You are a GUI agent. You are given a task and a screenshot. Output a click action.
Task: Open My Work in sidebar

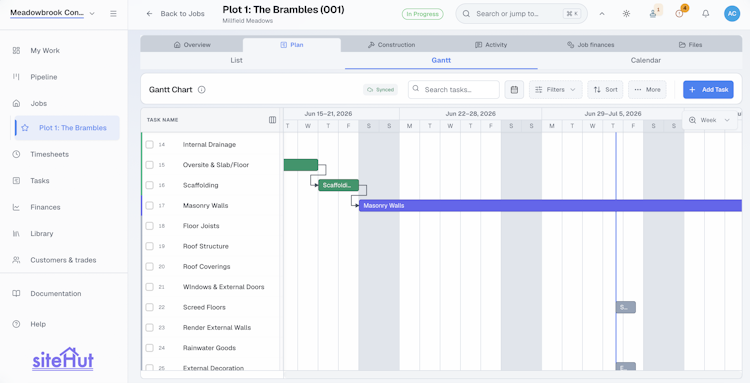coord(45,50)
